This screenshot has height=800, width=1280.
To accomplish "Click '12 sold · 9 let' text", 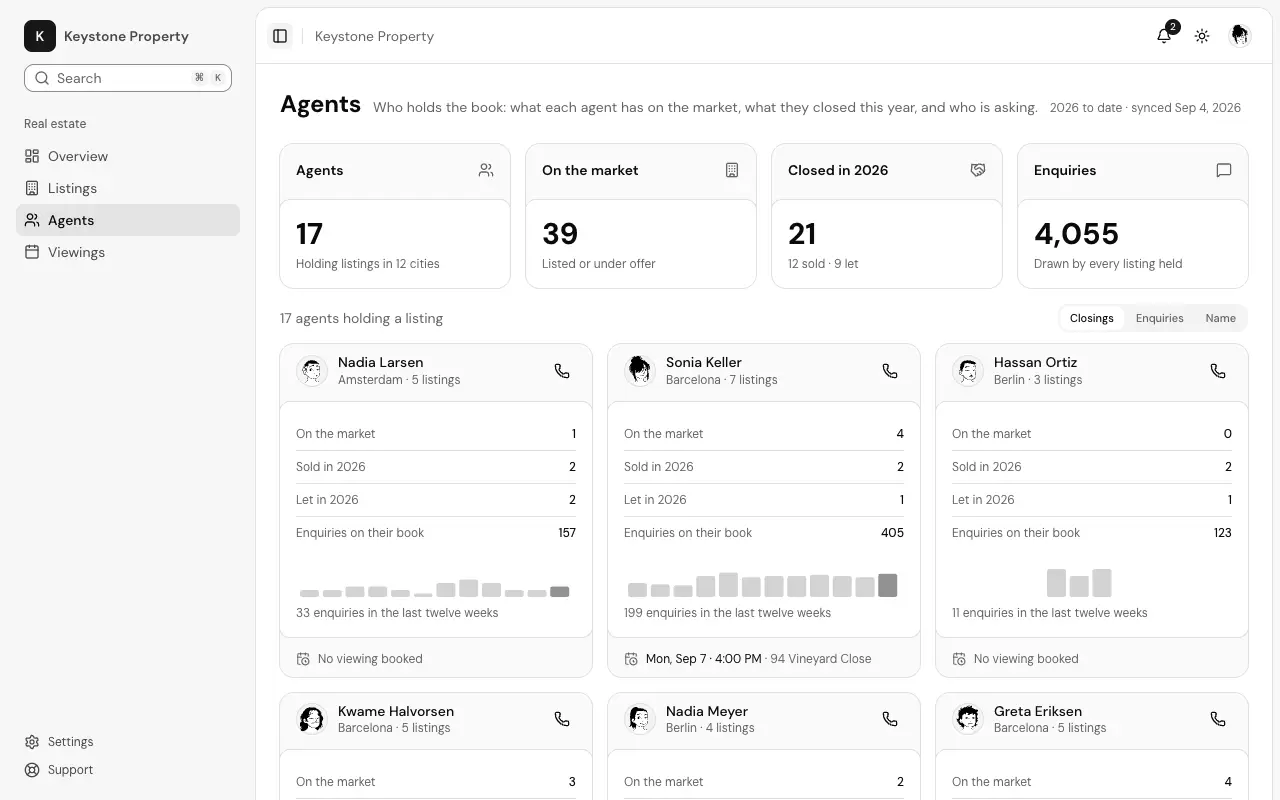I will [823, 264].
